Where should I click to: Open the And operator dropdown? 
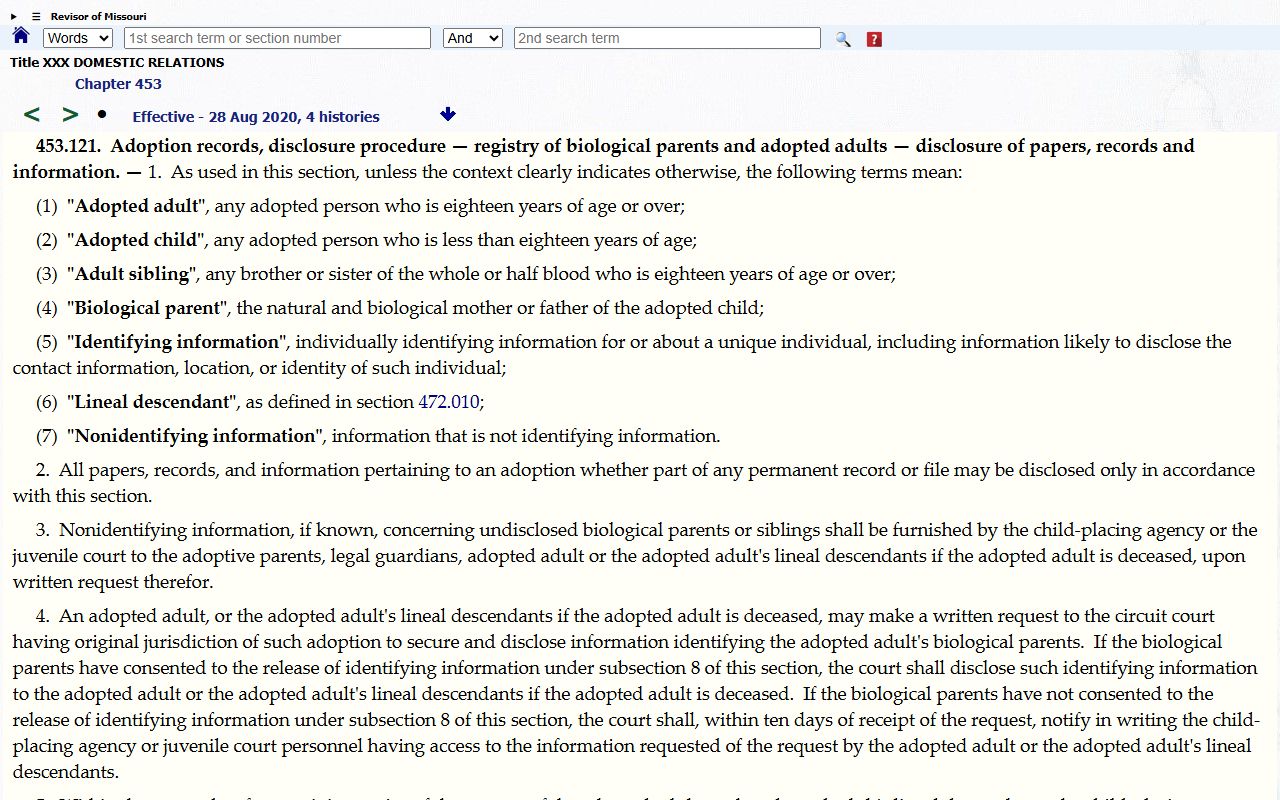coord(472,38)
